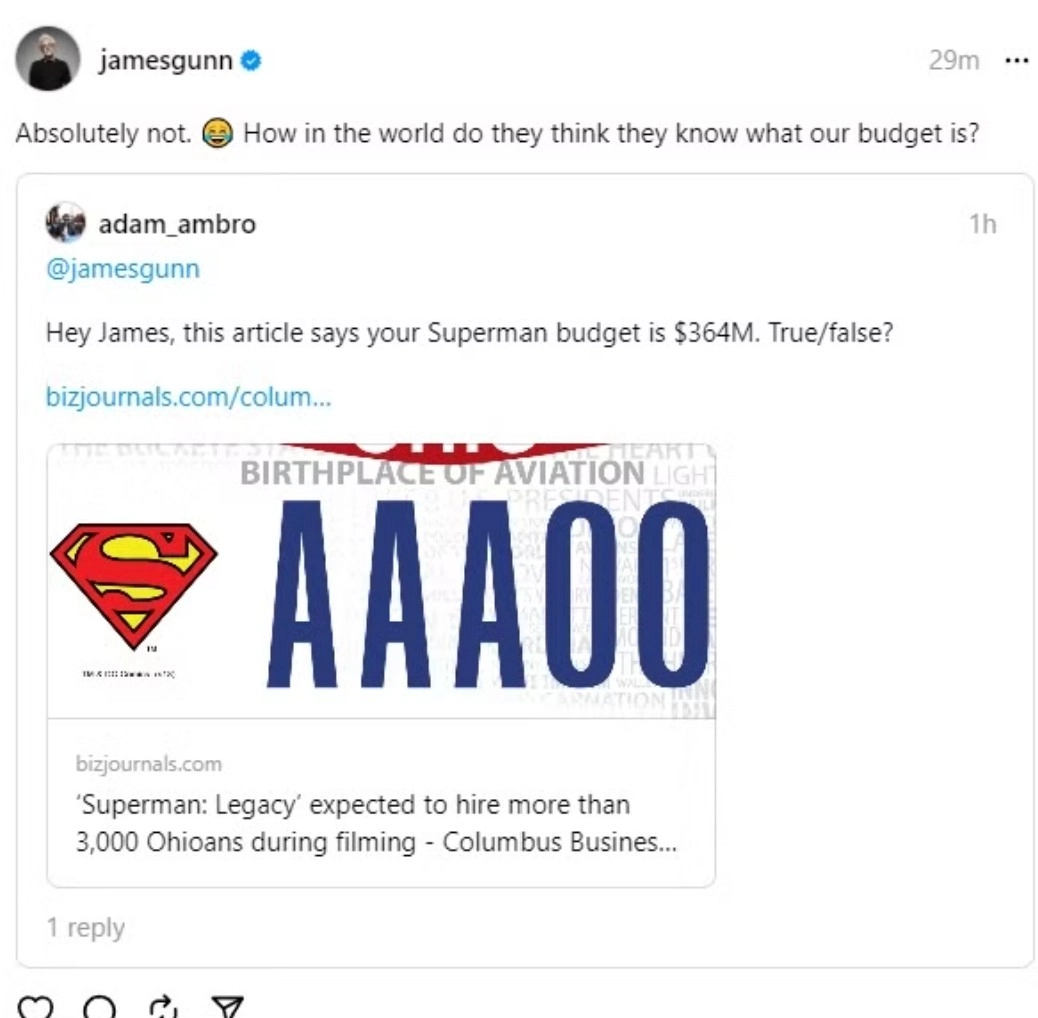Click the blue verified badge next to jamesgunn
Image resolution: width=1038 pixels, height=1018 pixels.
click(252, 61)
